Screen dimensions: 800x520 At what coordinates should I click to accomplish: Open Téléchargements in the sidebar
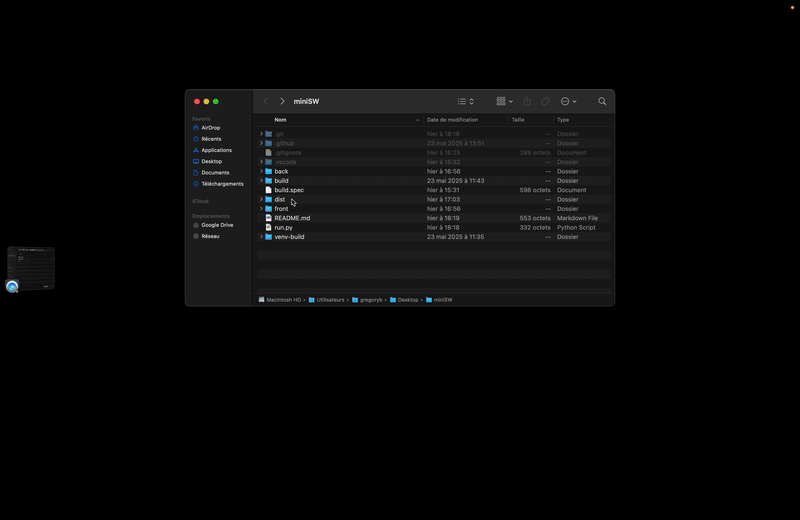(222, 184)
